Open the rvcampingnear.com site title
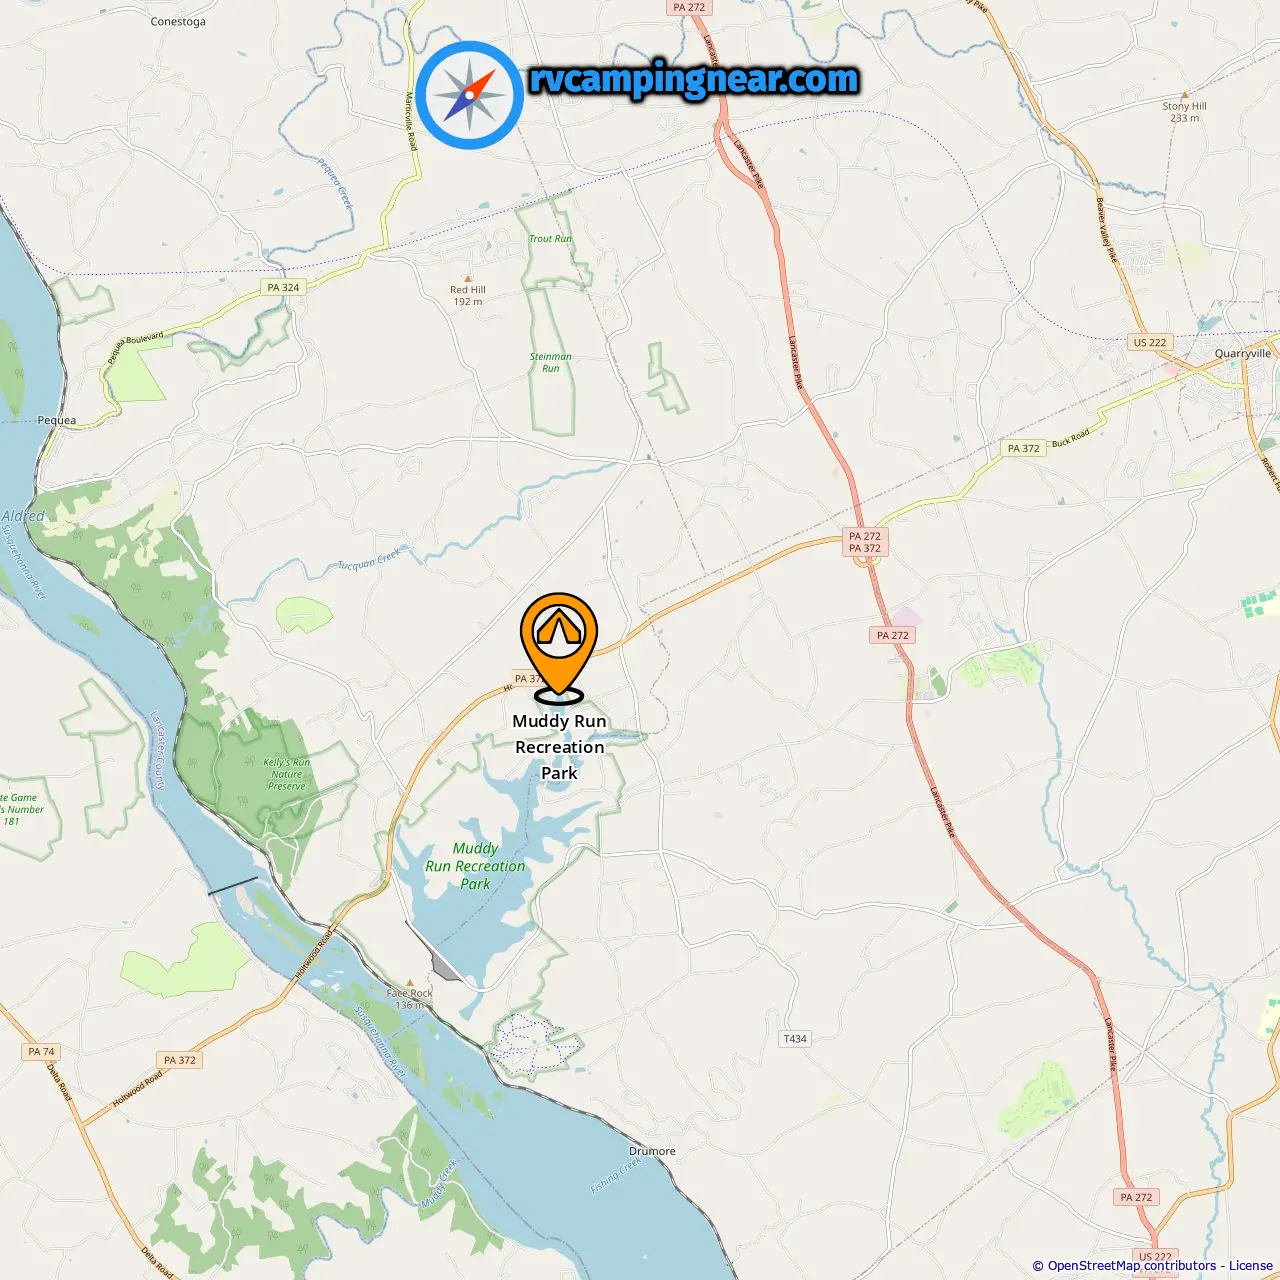 click(x=693, y=80)
